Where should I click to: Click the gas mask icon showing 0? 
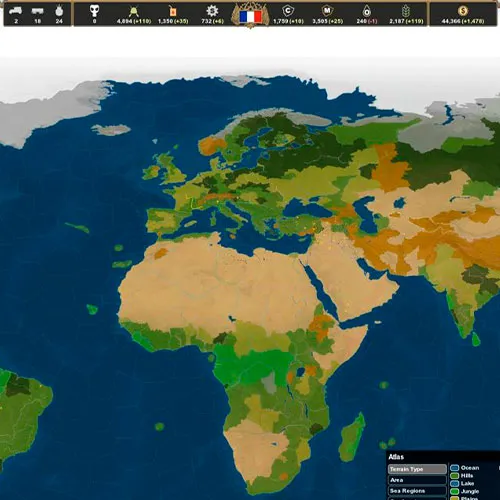95,11
